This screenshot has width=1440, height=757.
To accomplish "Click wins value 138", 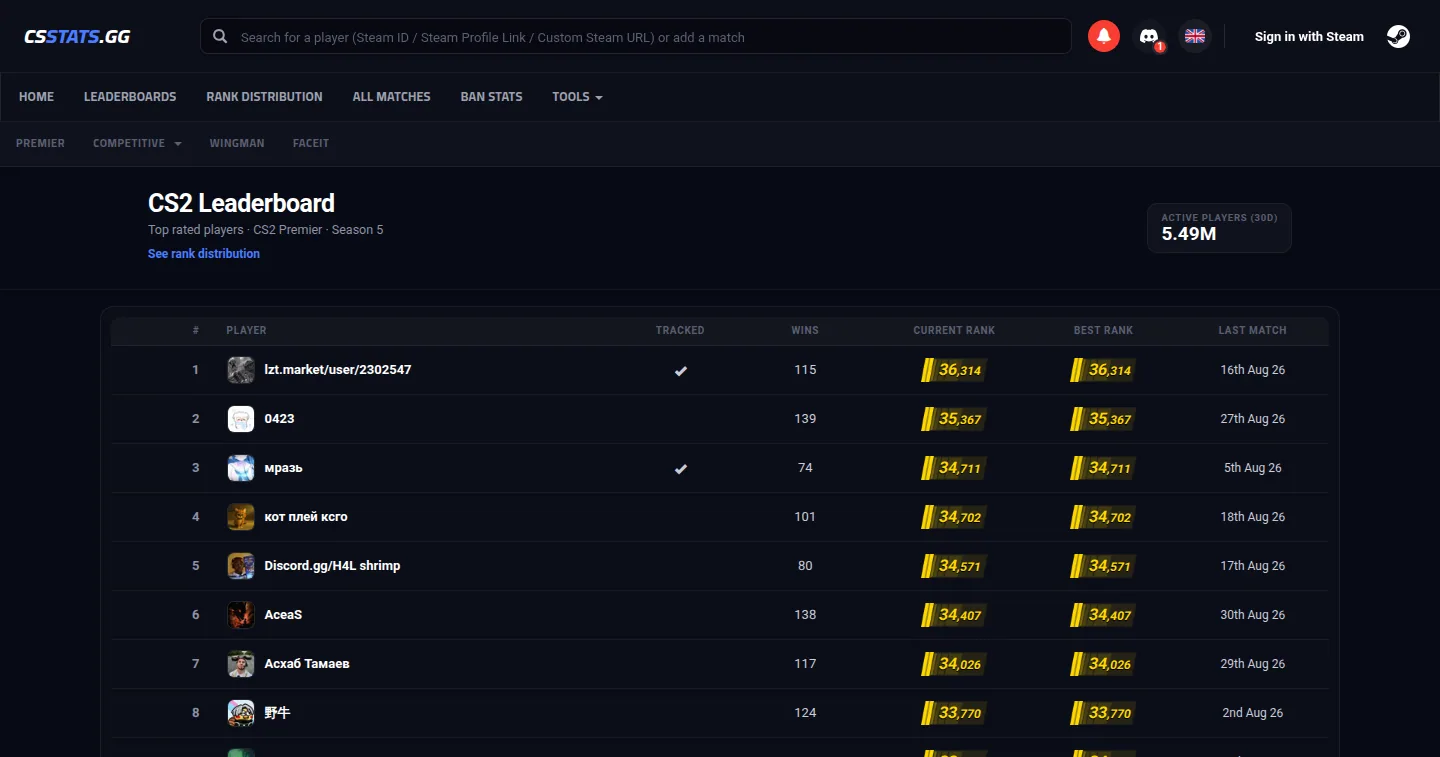I will [x=805, y=615].
